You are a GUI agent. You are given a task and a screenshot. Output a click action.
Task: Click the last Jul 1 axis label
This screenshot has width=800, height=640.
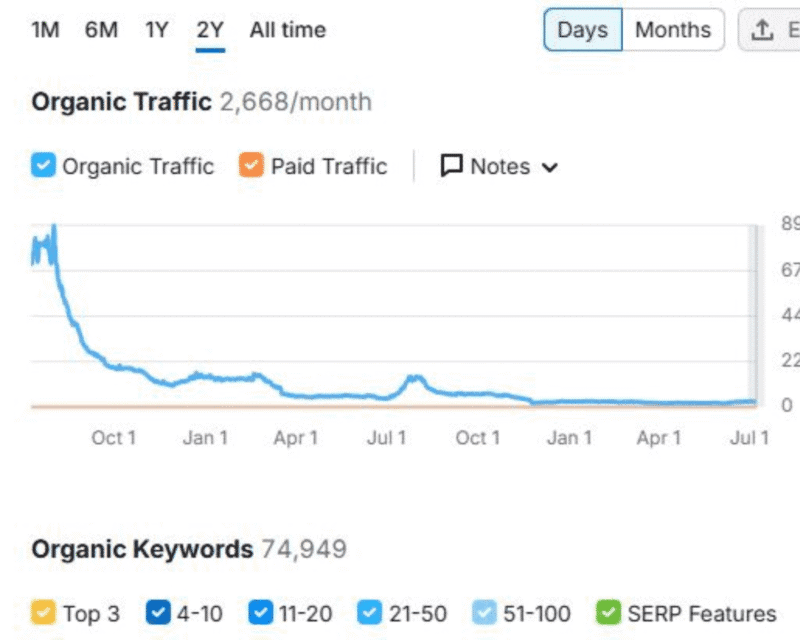749,438
